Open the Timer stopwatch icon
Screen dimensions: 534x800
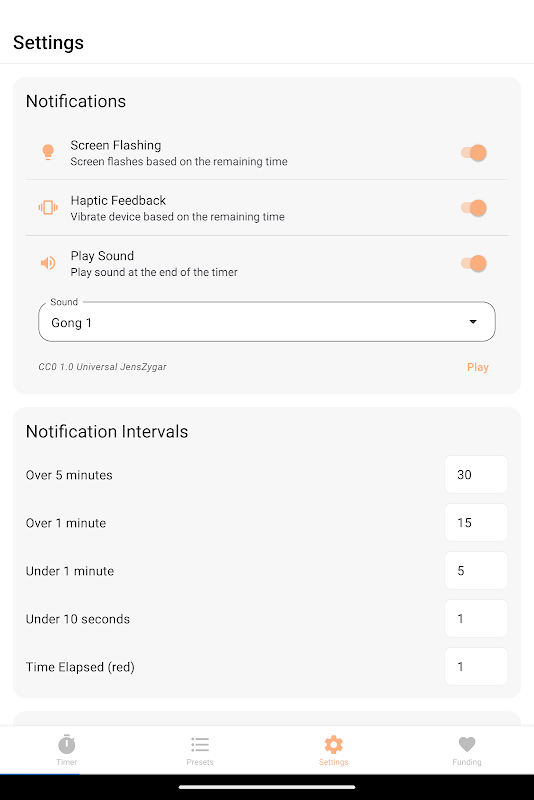[67, 744]
